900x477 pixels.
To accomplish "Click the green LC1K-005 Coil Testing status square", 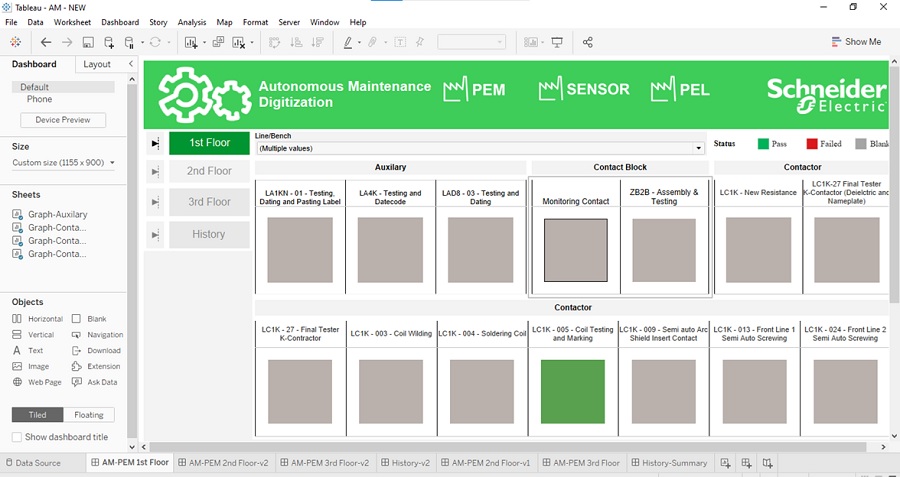I will [573, 391].
